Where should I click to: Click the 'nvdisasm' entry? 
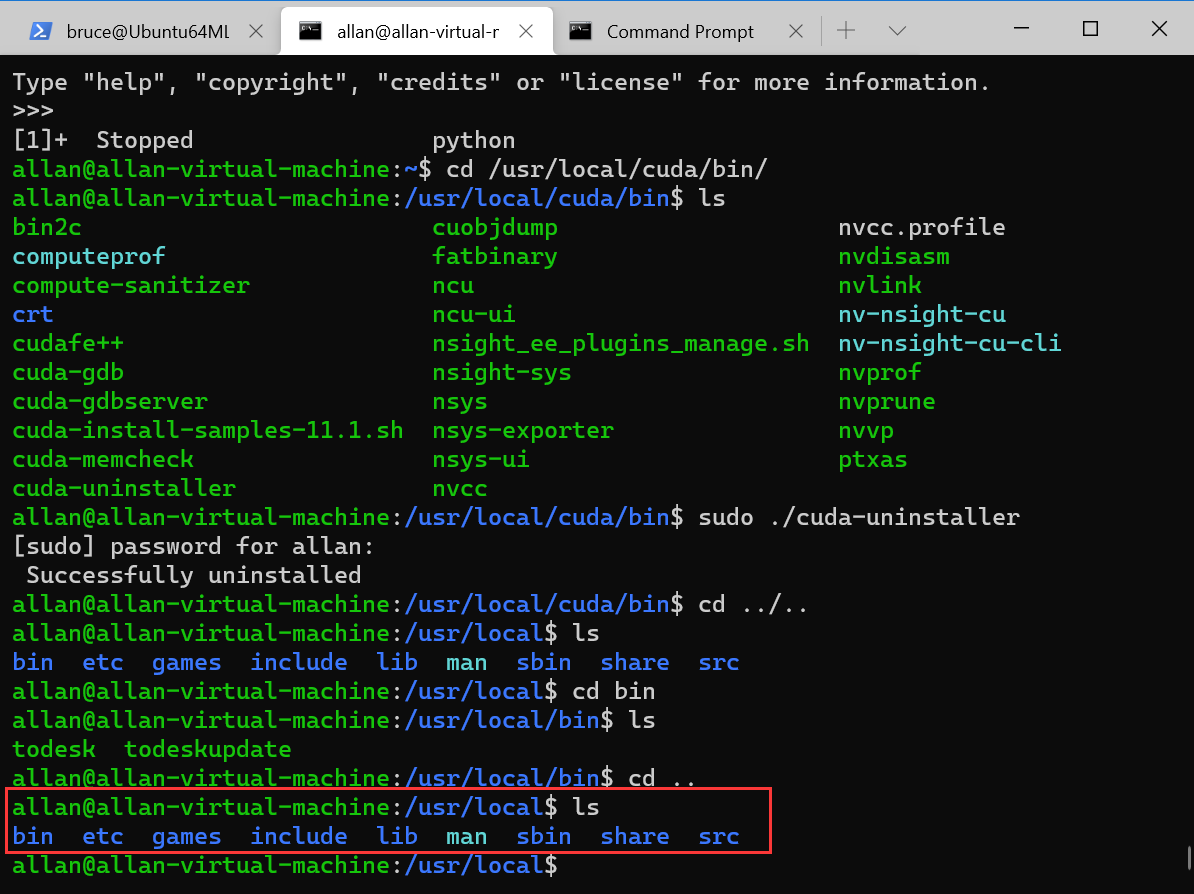(894, 256)
